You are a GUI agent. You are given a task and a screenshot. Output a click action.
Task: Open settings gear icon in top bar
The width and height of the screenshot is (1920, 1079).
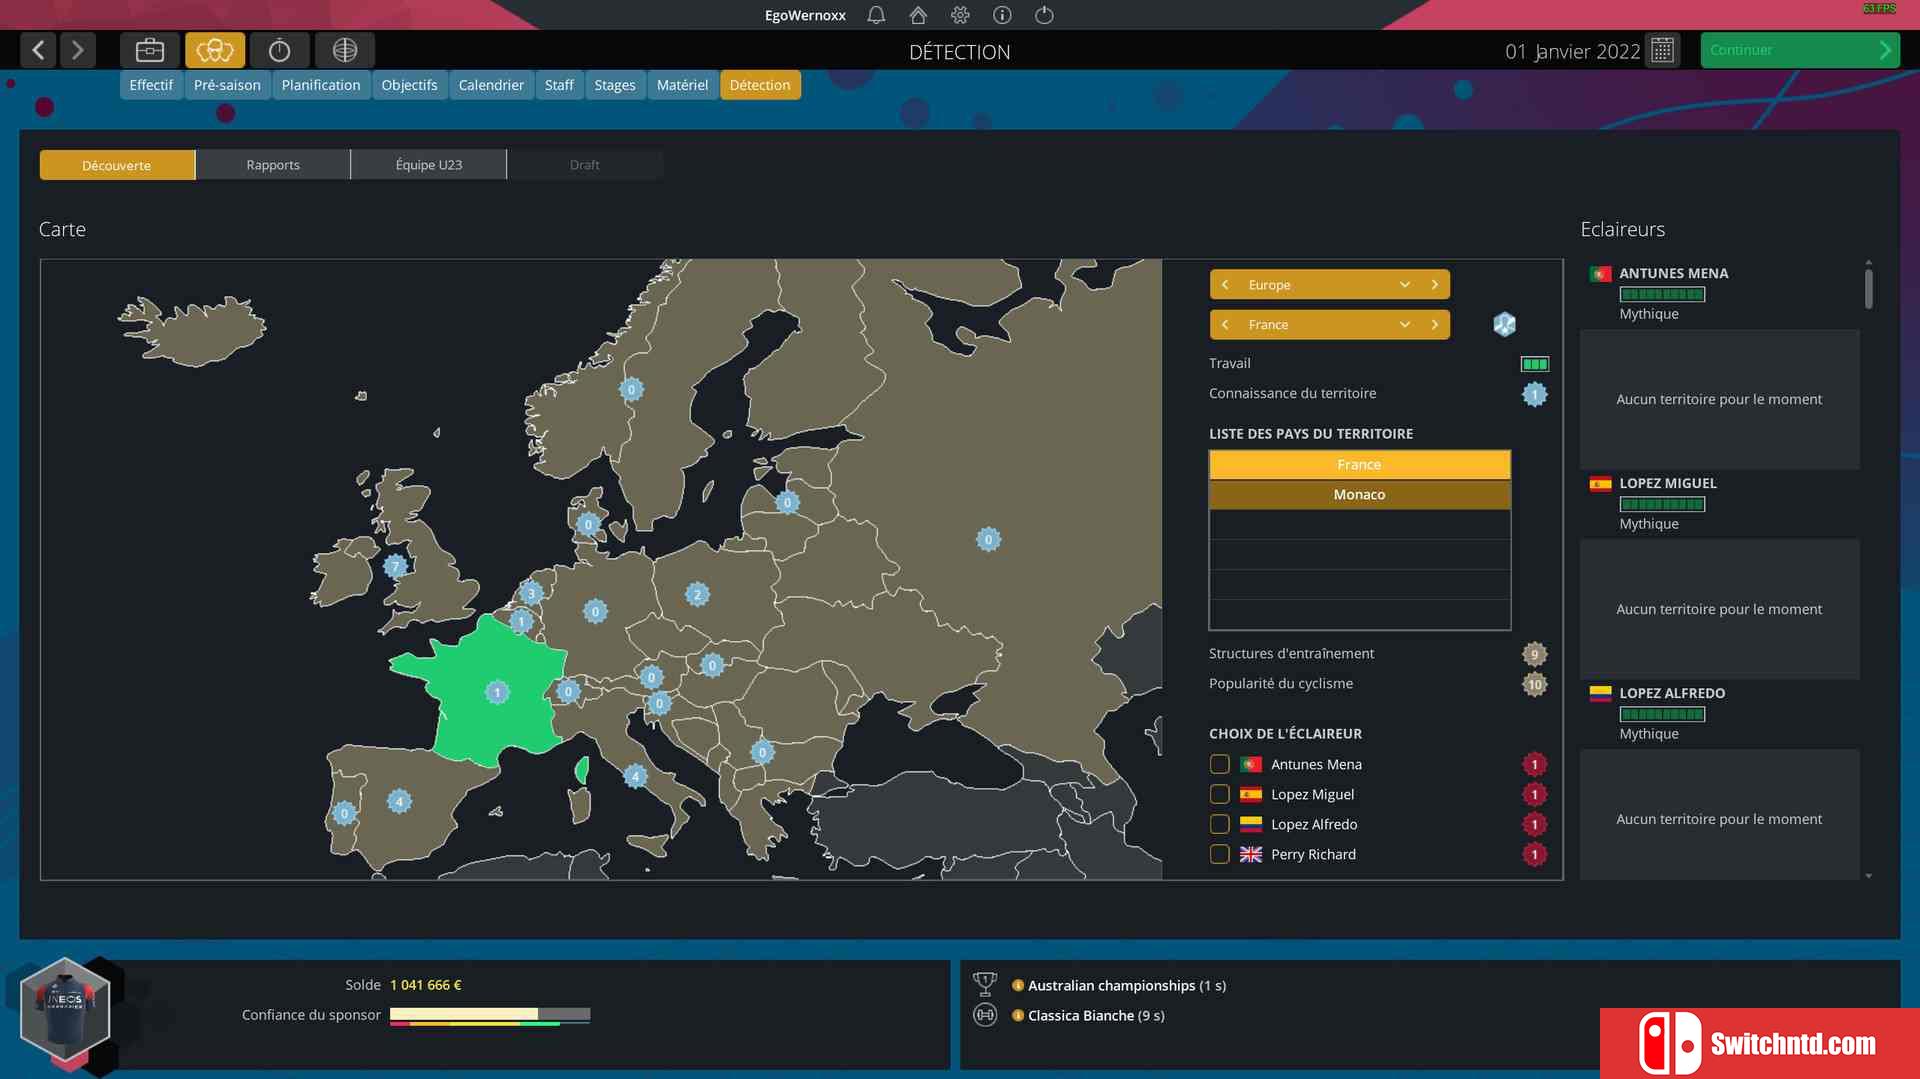(960, 15)
